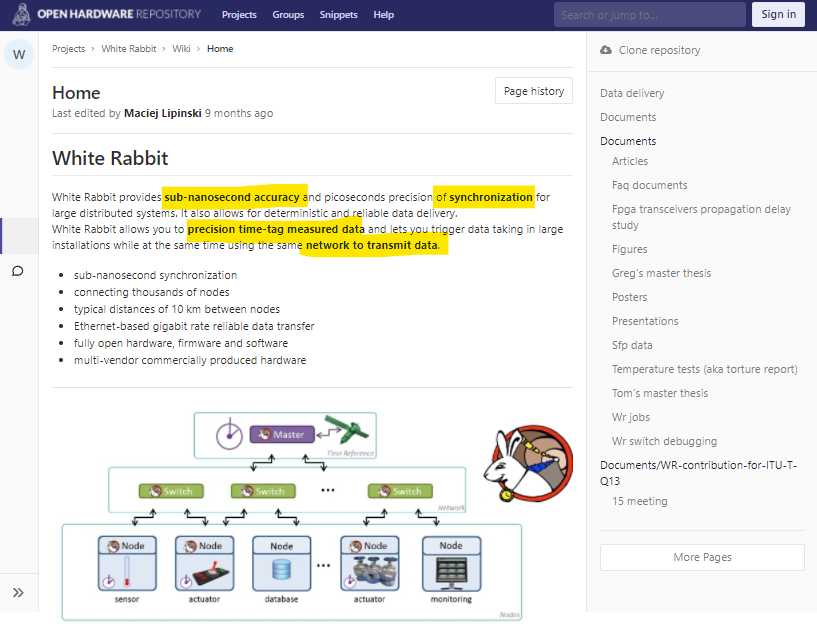Screen dimensions: 817x641
Task: Click the author name Maciej Lipinski
Action: [x=163, y=113]
